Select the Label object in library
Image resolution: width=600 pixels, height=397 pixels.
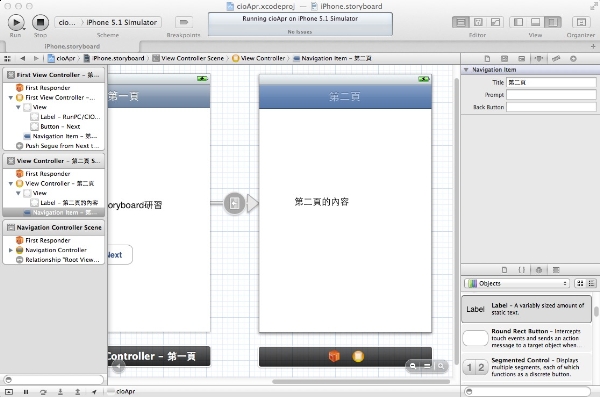click(x=527, y=309)
